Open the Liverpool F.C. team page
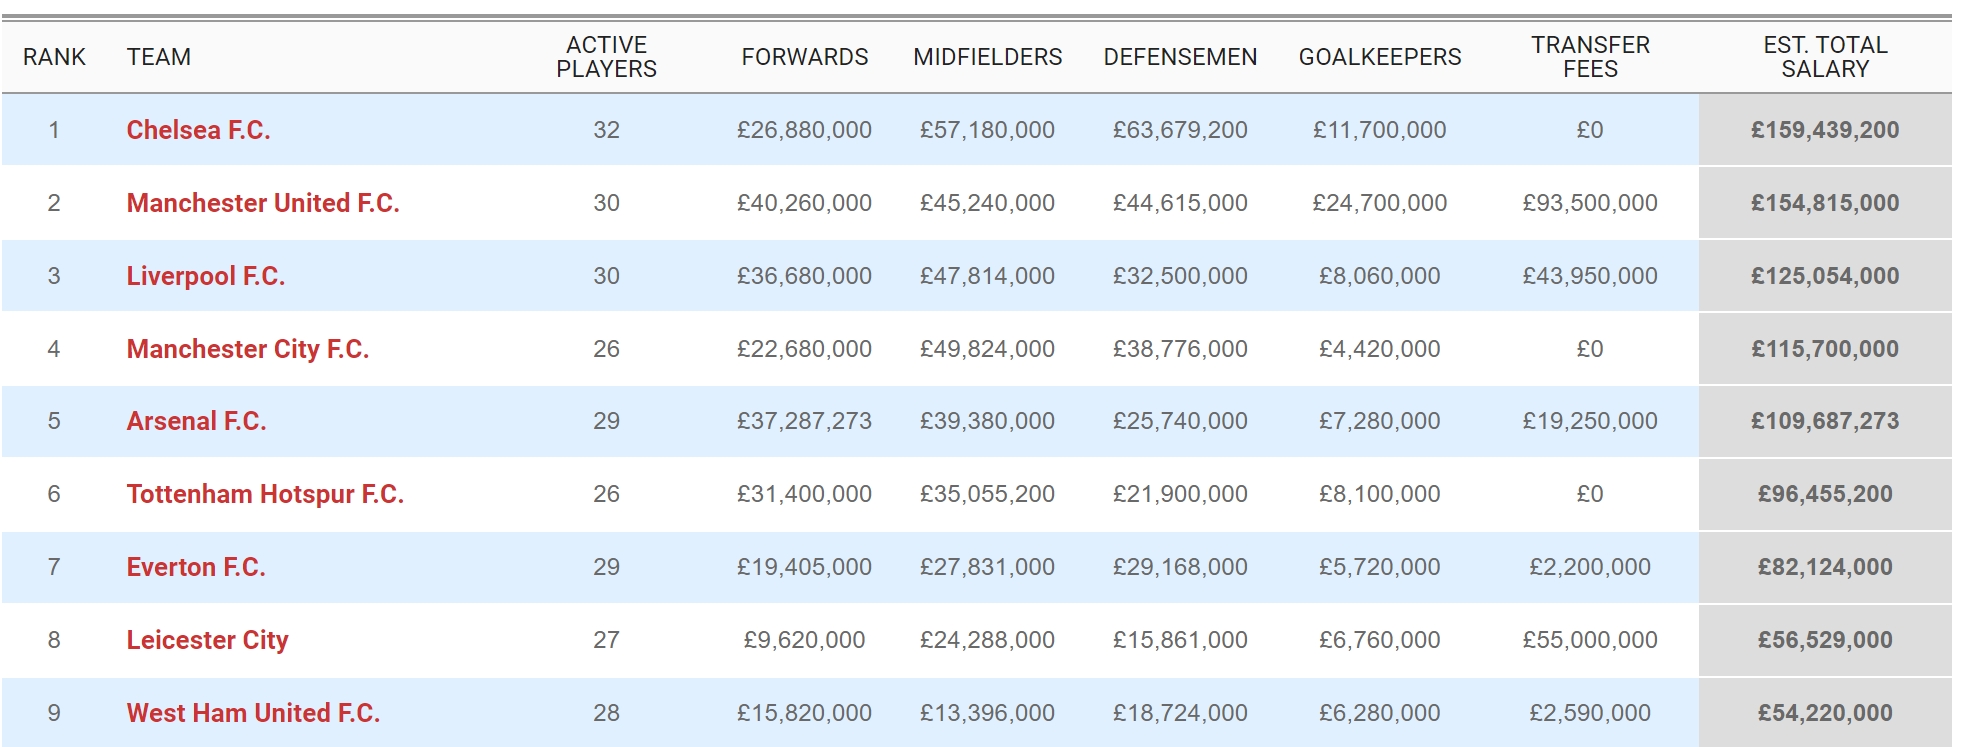 [206, 276]
